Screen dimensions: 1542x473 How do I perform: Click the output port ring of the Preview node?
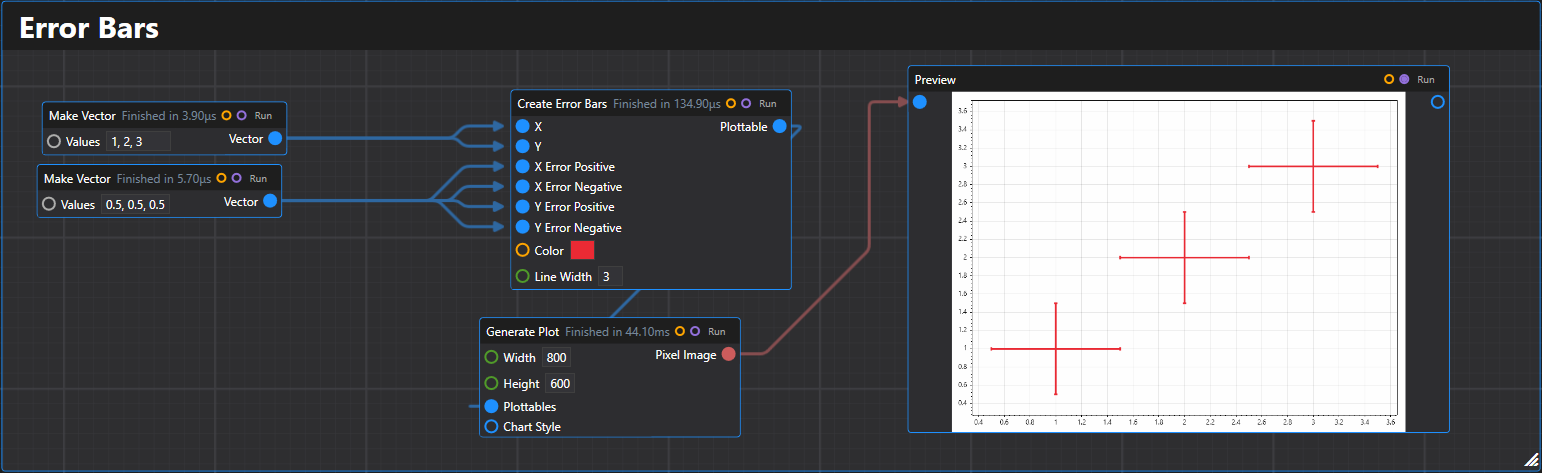(1438, 102)
